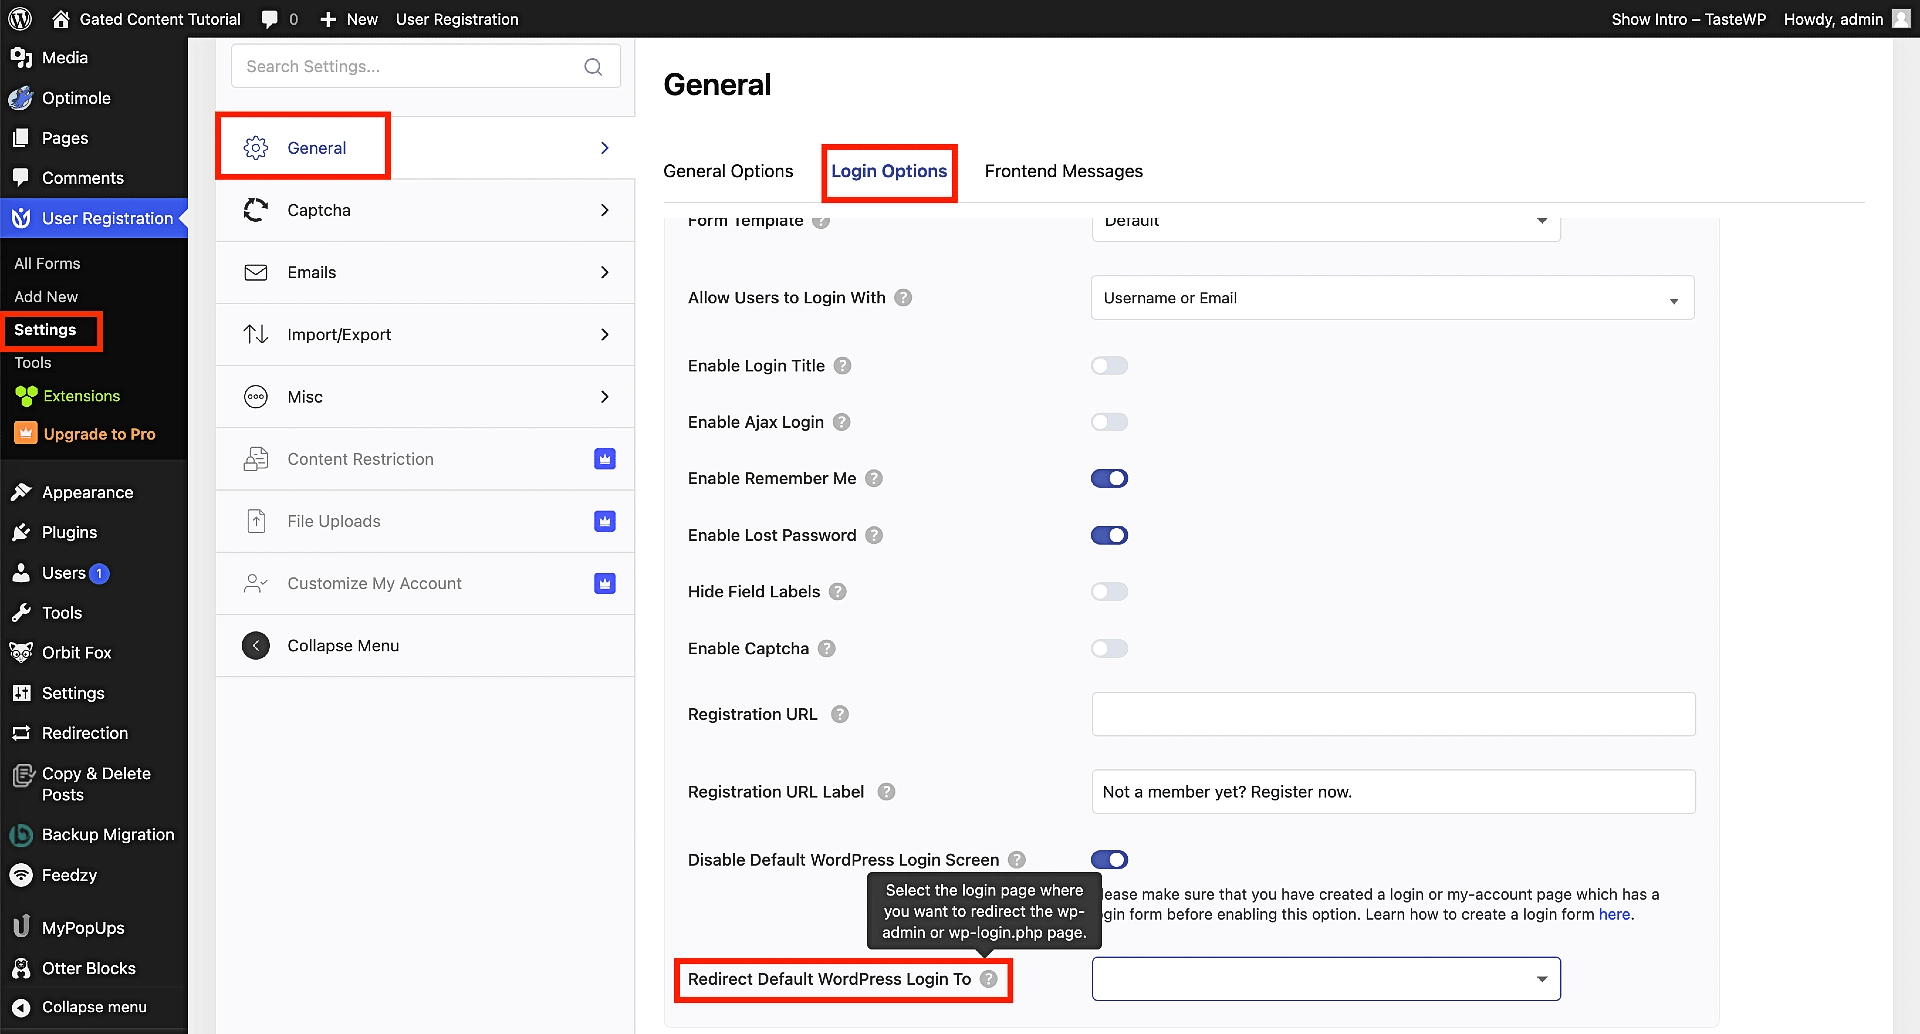This screenshot has width=1920, height=1034.
Task: Switch to General Options tab
Action: (x=728, y=171)
